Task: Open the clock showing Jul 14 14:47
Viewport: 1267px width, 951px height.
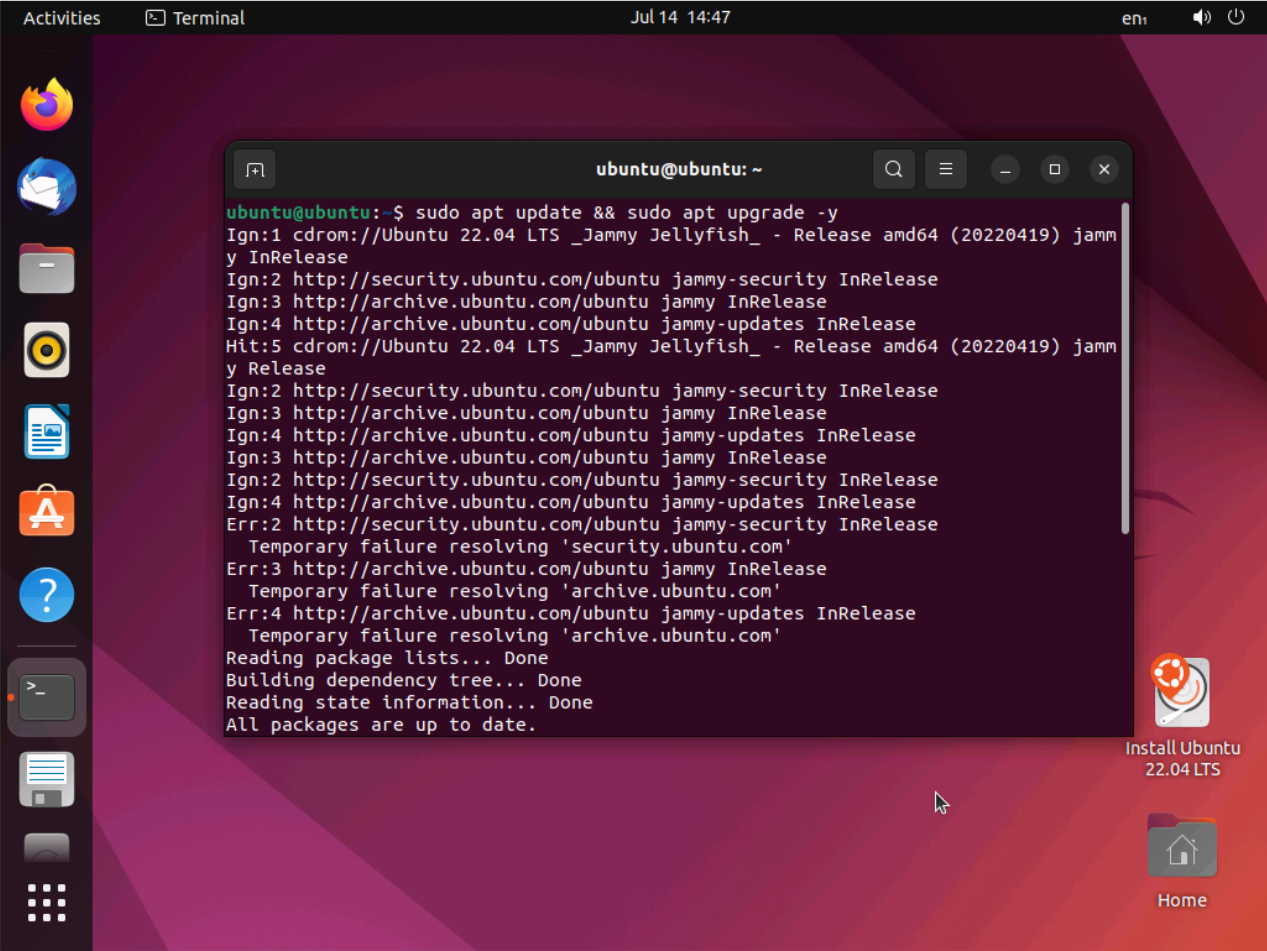Action: 680,18
